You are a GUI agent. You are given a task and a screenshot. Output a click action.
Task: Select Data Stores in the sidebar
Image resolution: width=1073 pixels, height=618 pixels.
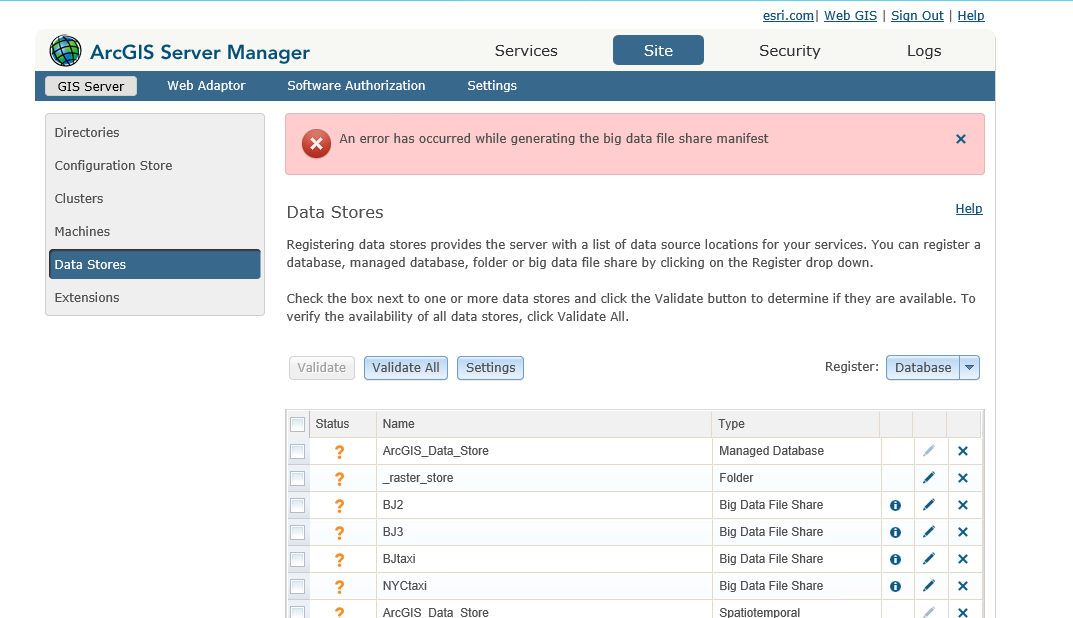[x=155, y=264]
